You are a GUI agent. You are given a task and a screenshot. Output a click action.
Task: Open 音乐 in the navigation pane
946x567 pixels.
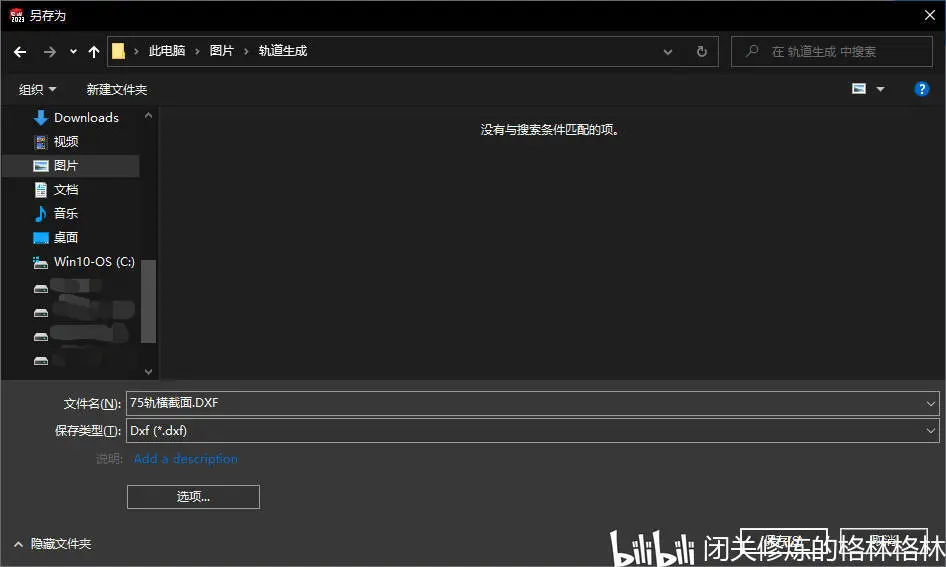(66, 214)
